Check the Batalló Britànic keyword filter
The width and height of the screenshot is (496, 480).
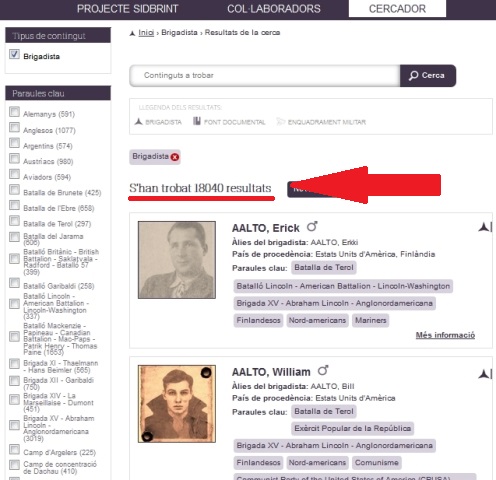[x=14, y=259]
